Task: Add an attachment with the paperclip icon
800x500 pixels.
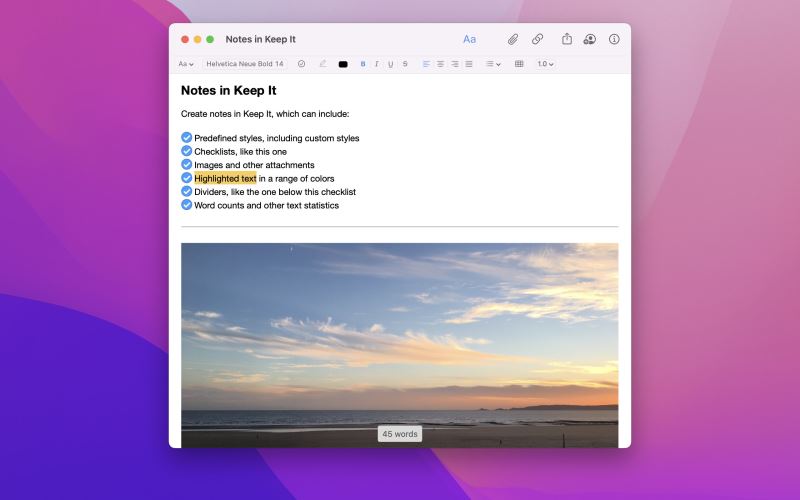Action: click(x=513, y=39)
